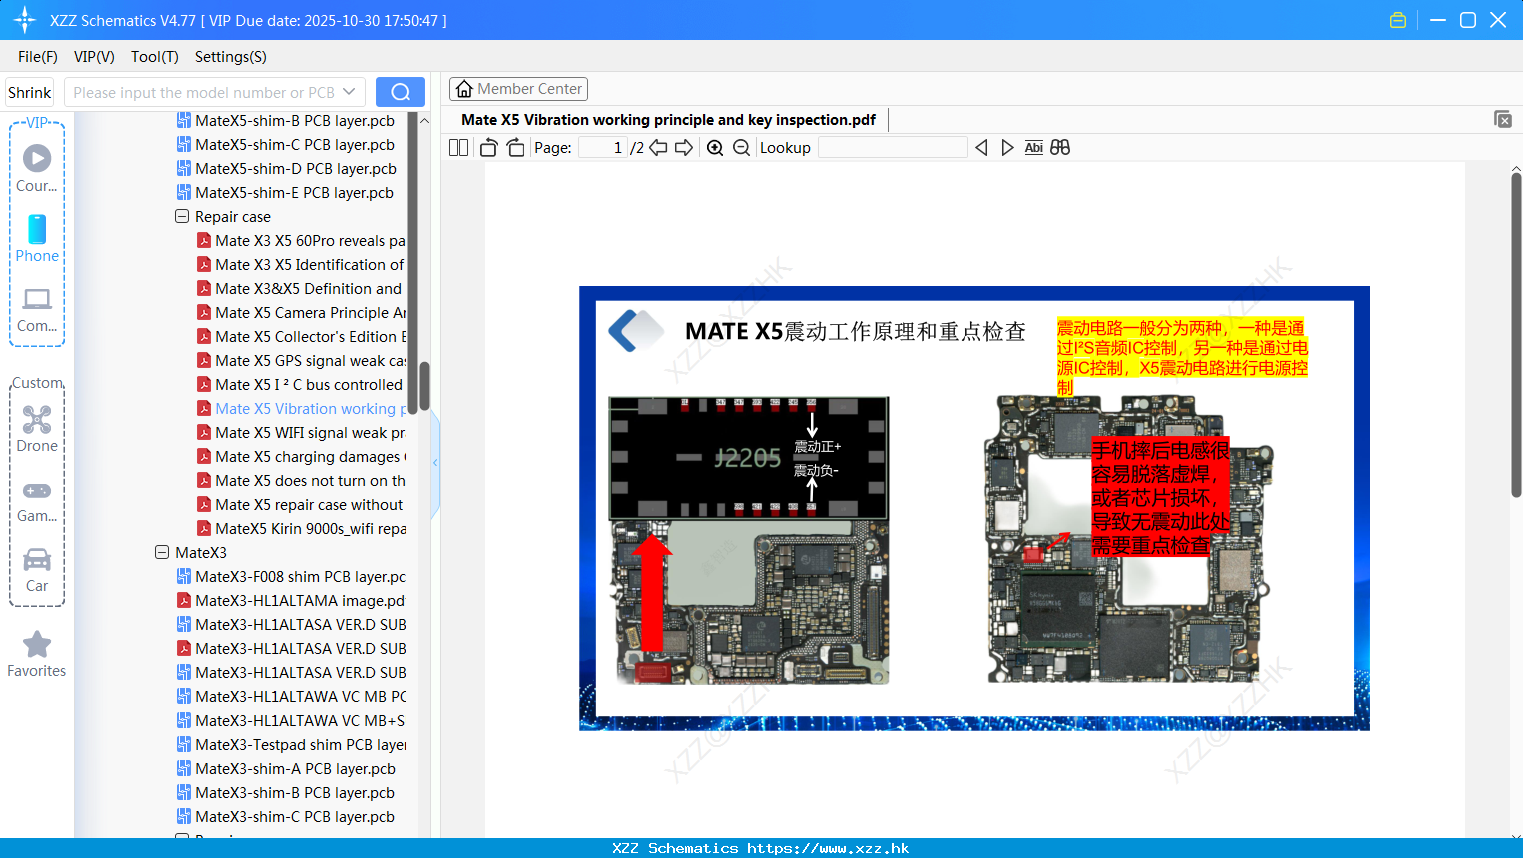Go to the next PDF page arrow
The image size is (1523, 858).
(x=684, y=148)
